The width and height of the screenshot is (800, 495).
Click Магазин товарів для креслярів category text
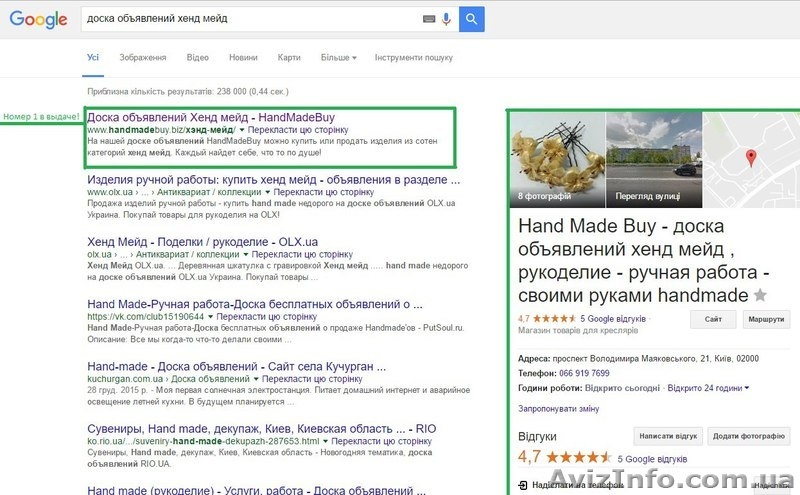click(578, 331)
